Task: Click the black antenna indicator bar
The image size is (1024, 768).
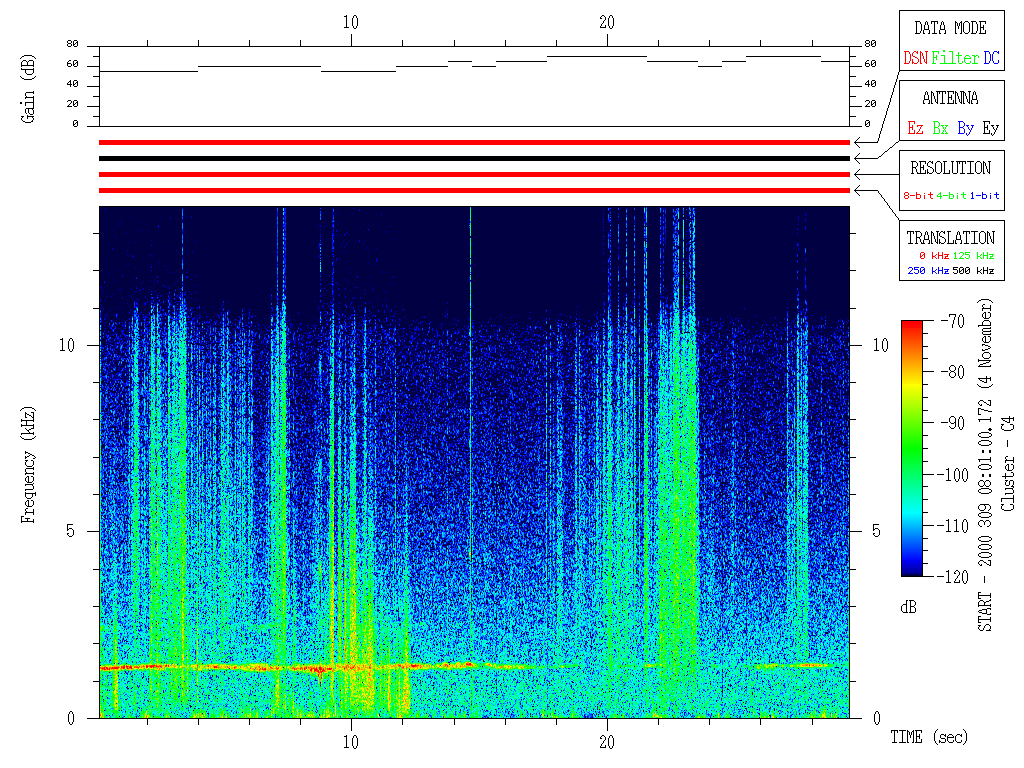Action: click(x=474, y=158)
